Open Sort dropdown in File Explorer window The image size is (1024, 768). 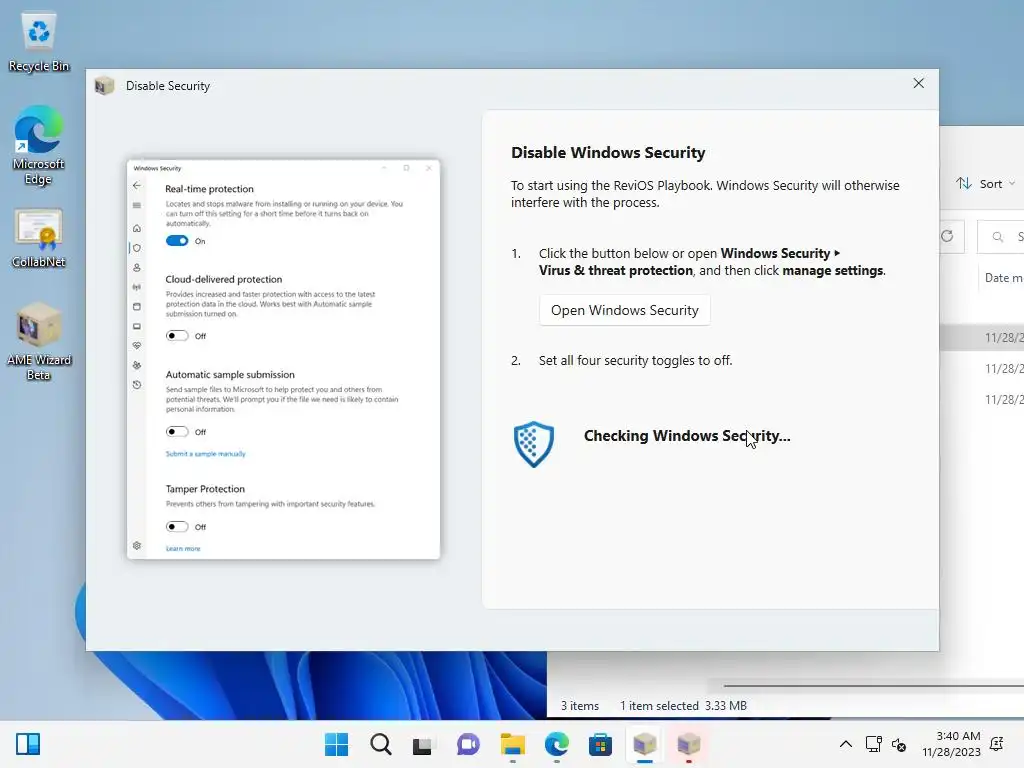coord(985,184)
